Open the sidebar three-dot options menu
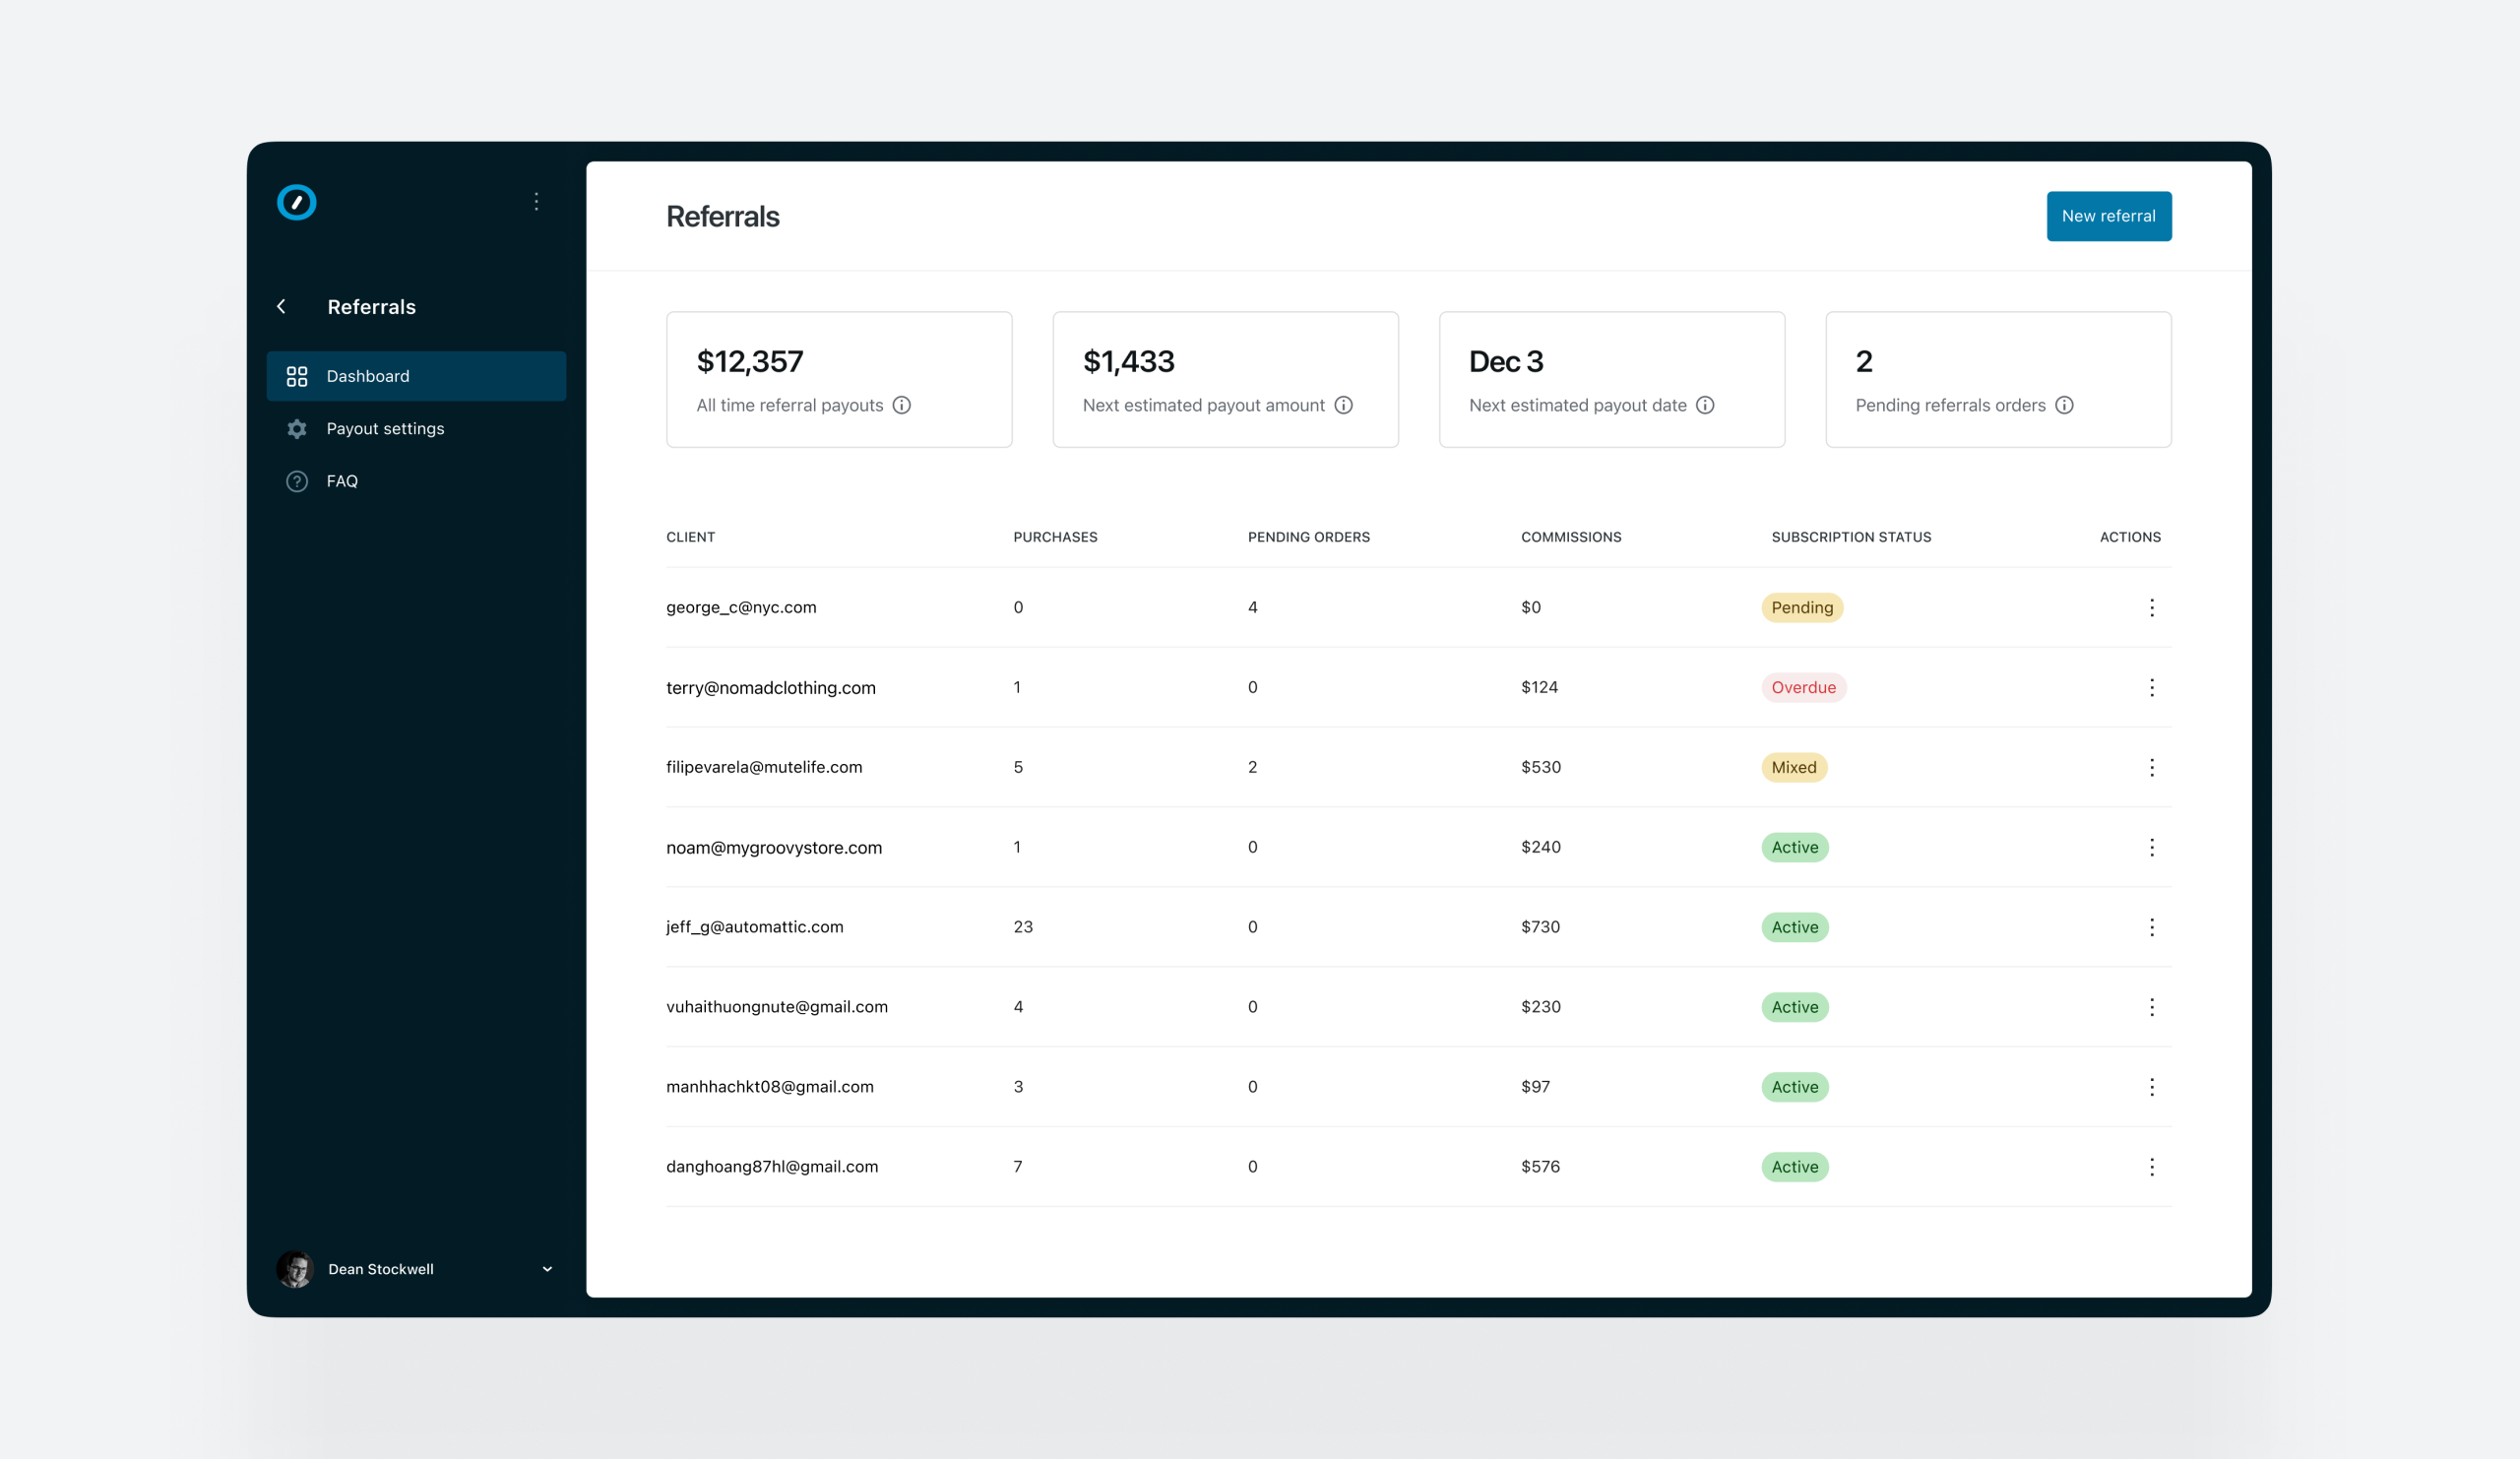This screenshot has width=2520, height=1459. (537, 202)
